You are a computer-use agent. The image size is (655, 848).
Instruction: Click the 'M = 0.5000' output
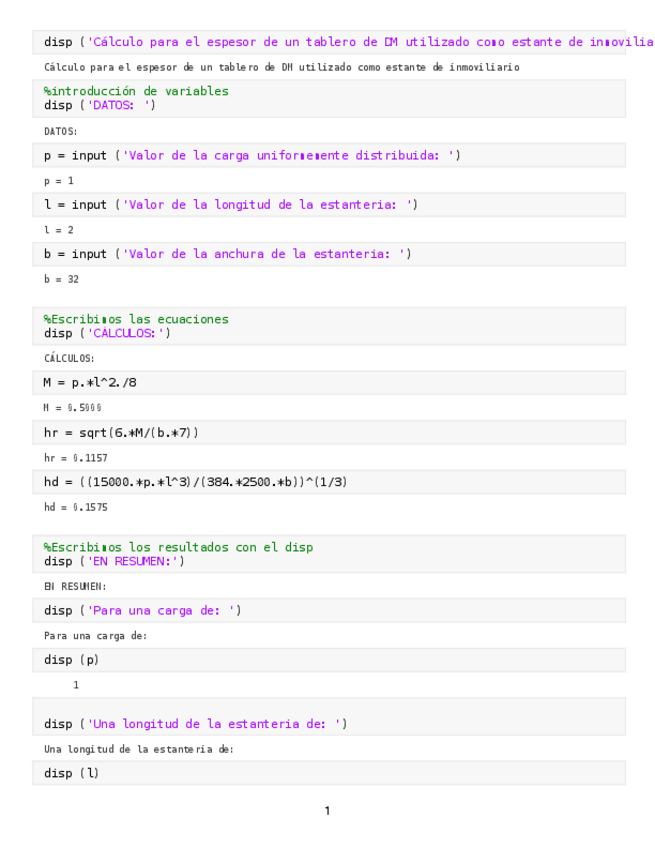click(72, 408)
